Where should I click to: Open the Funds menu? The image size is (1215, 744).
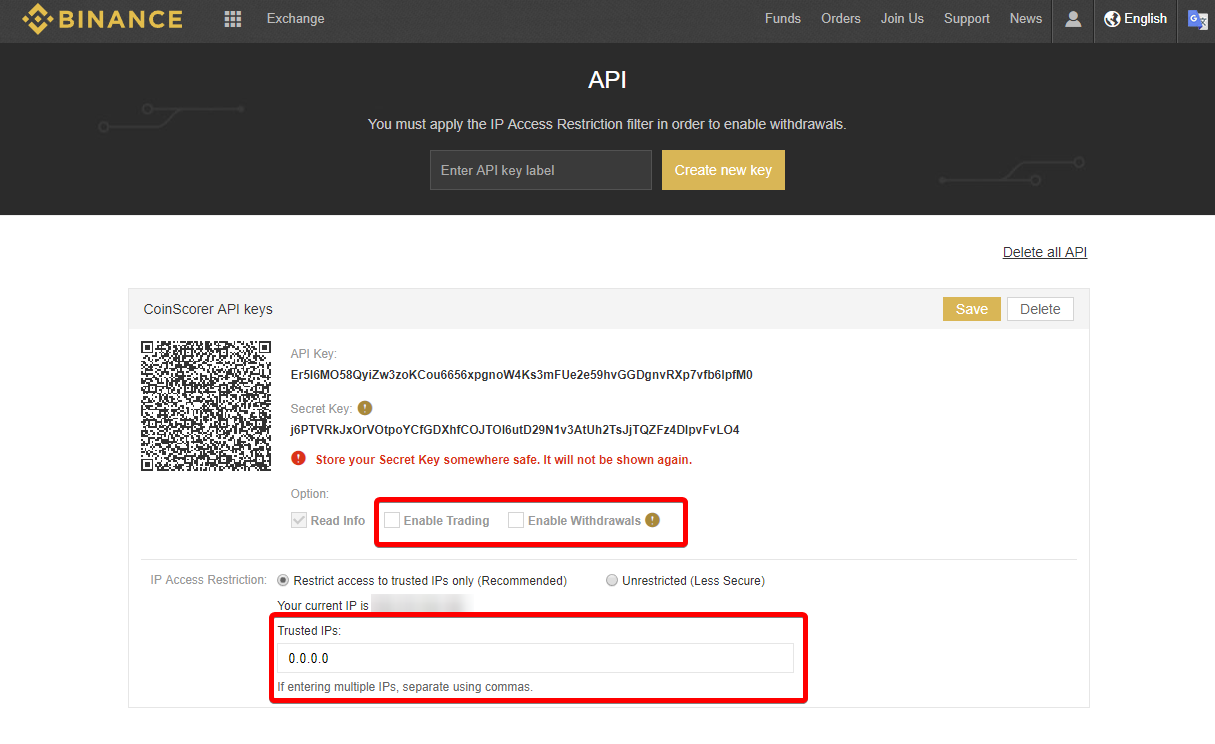click(x=783, y=19)
